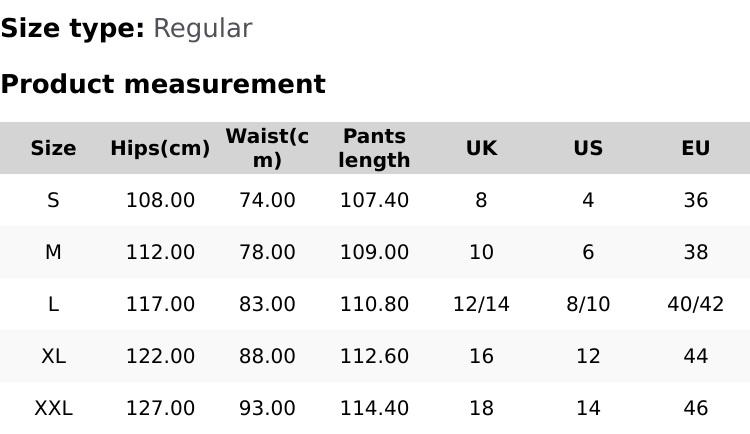Click the Pants length header

374,148
